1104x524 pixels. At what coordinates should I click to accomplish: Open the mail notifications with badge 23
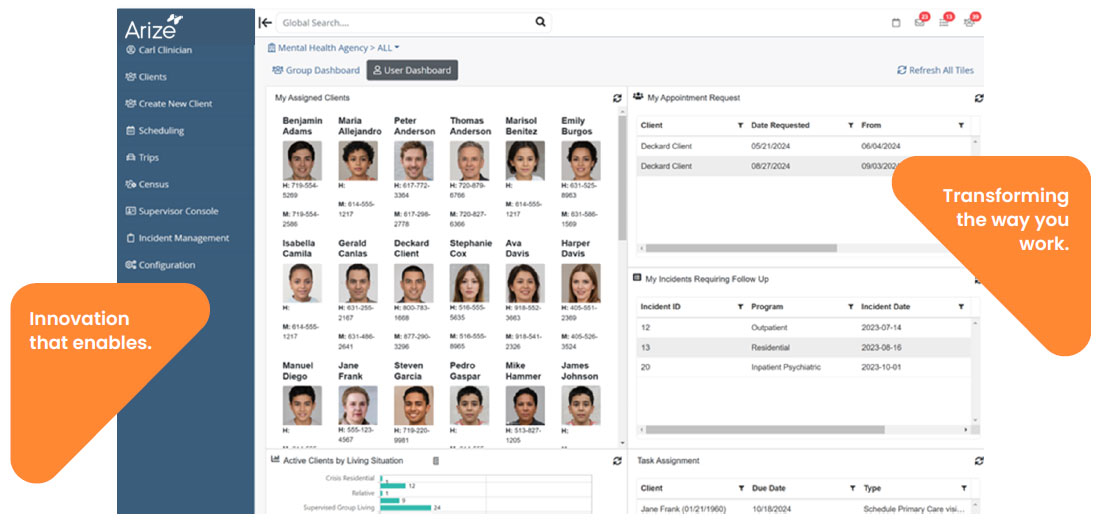click(920, 22)
